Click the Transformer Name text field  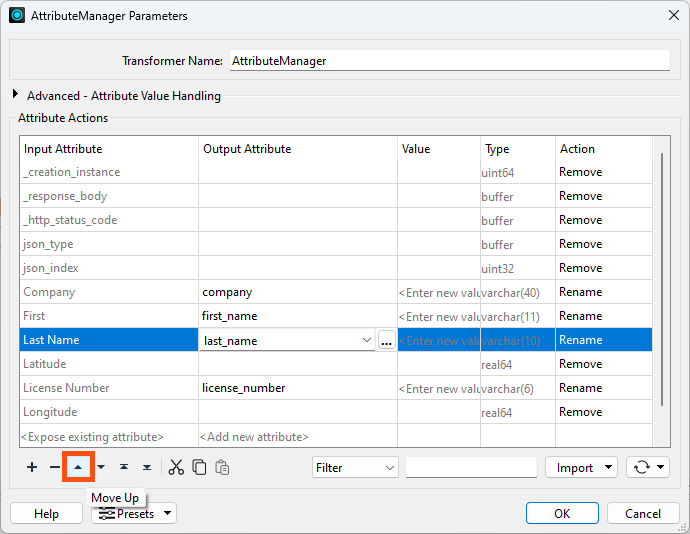[449, 60]
